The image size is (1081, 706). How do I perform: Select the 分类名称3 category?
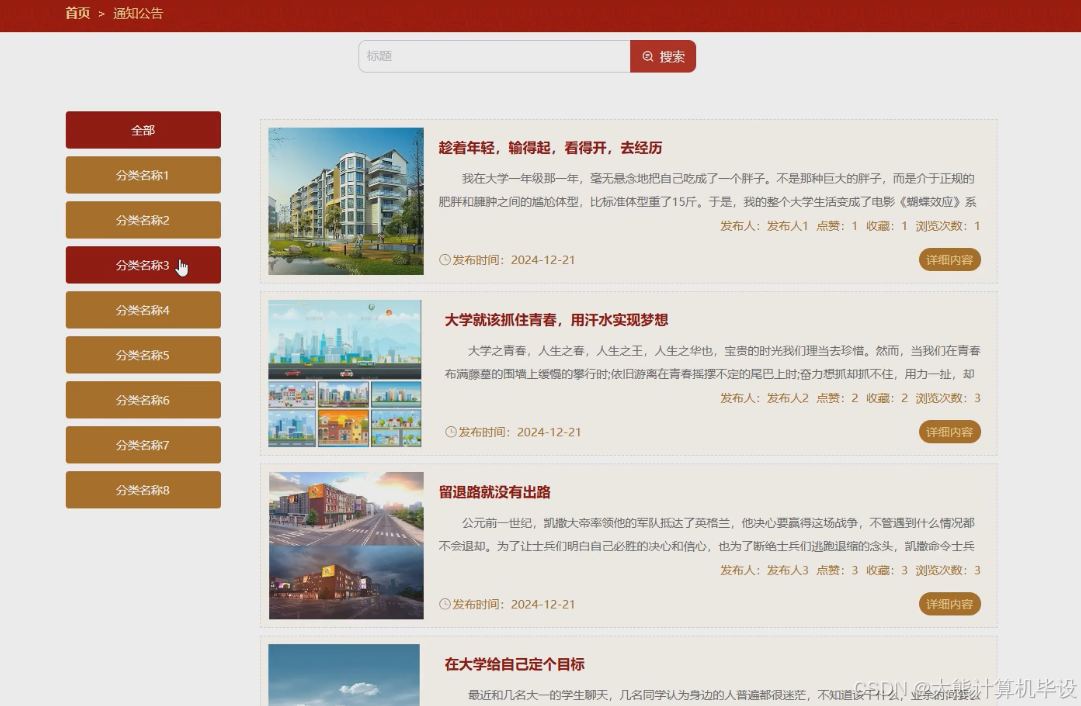coord(143,265)
